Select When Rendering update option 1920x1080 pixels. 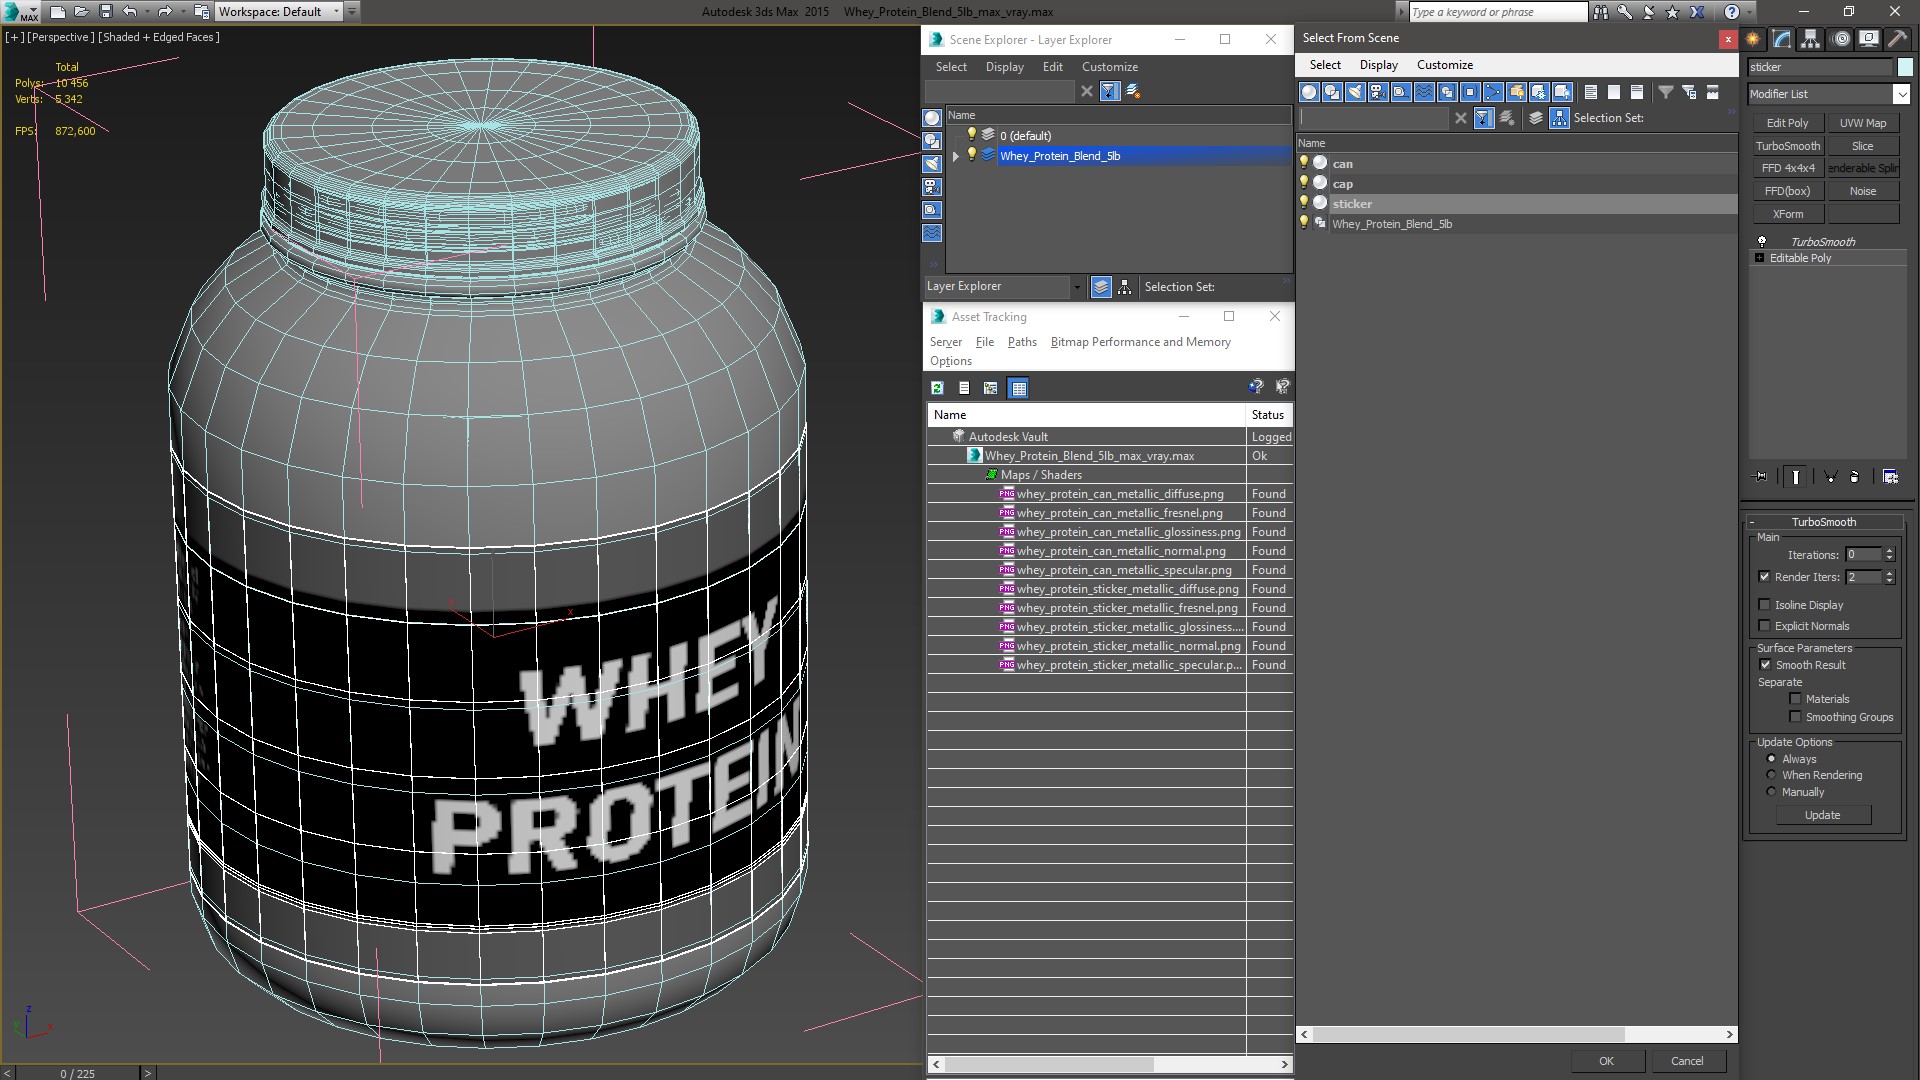point(1771,775)
